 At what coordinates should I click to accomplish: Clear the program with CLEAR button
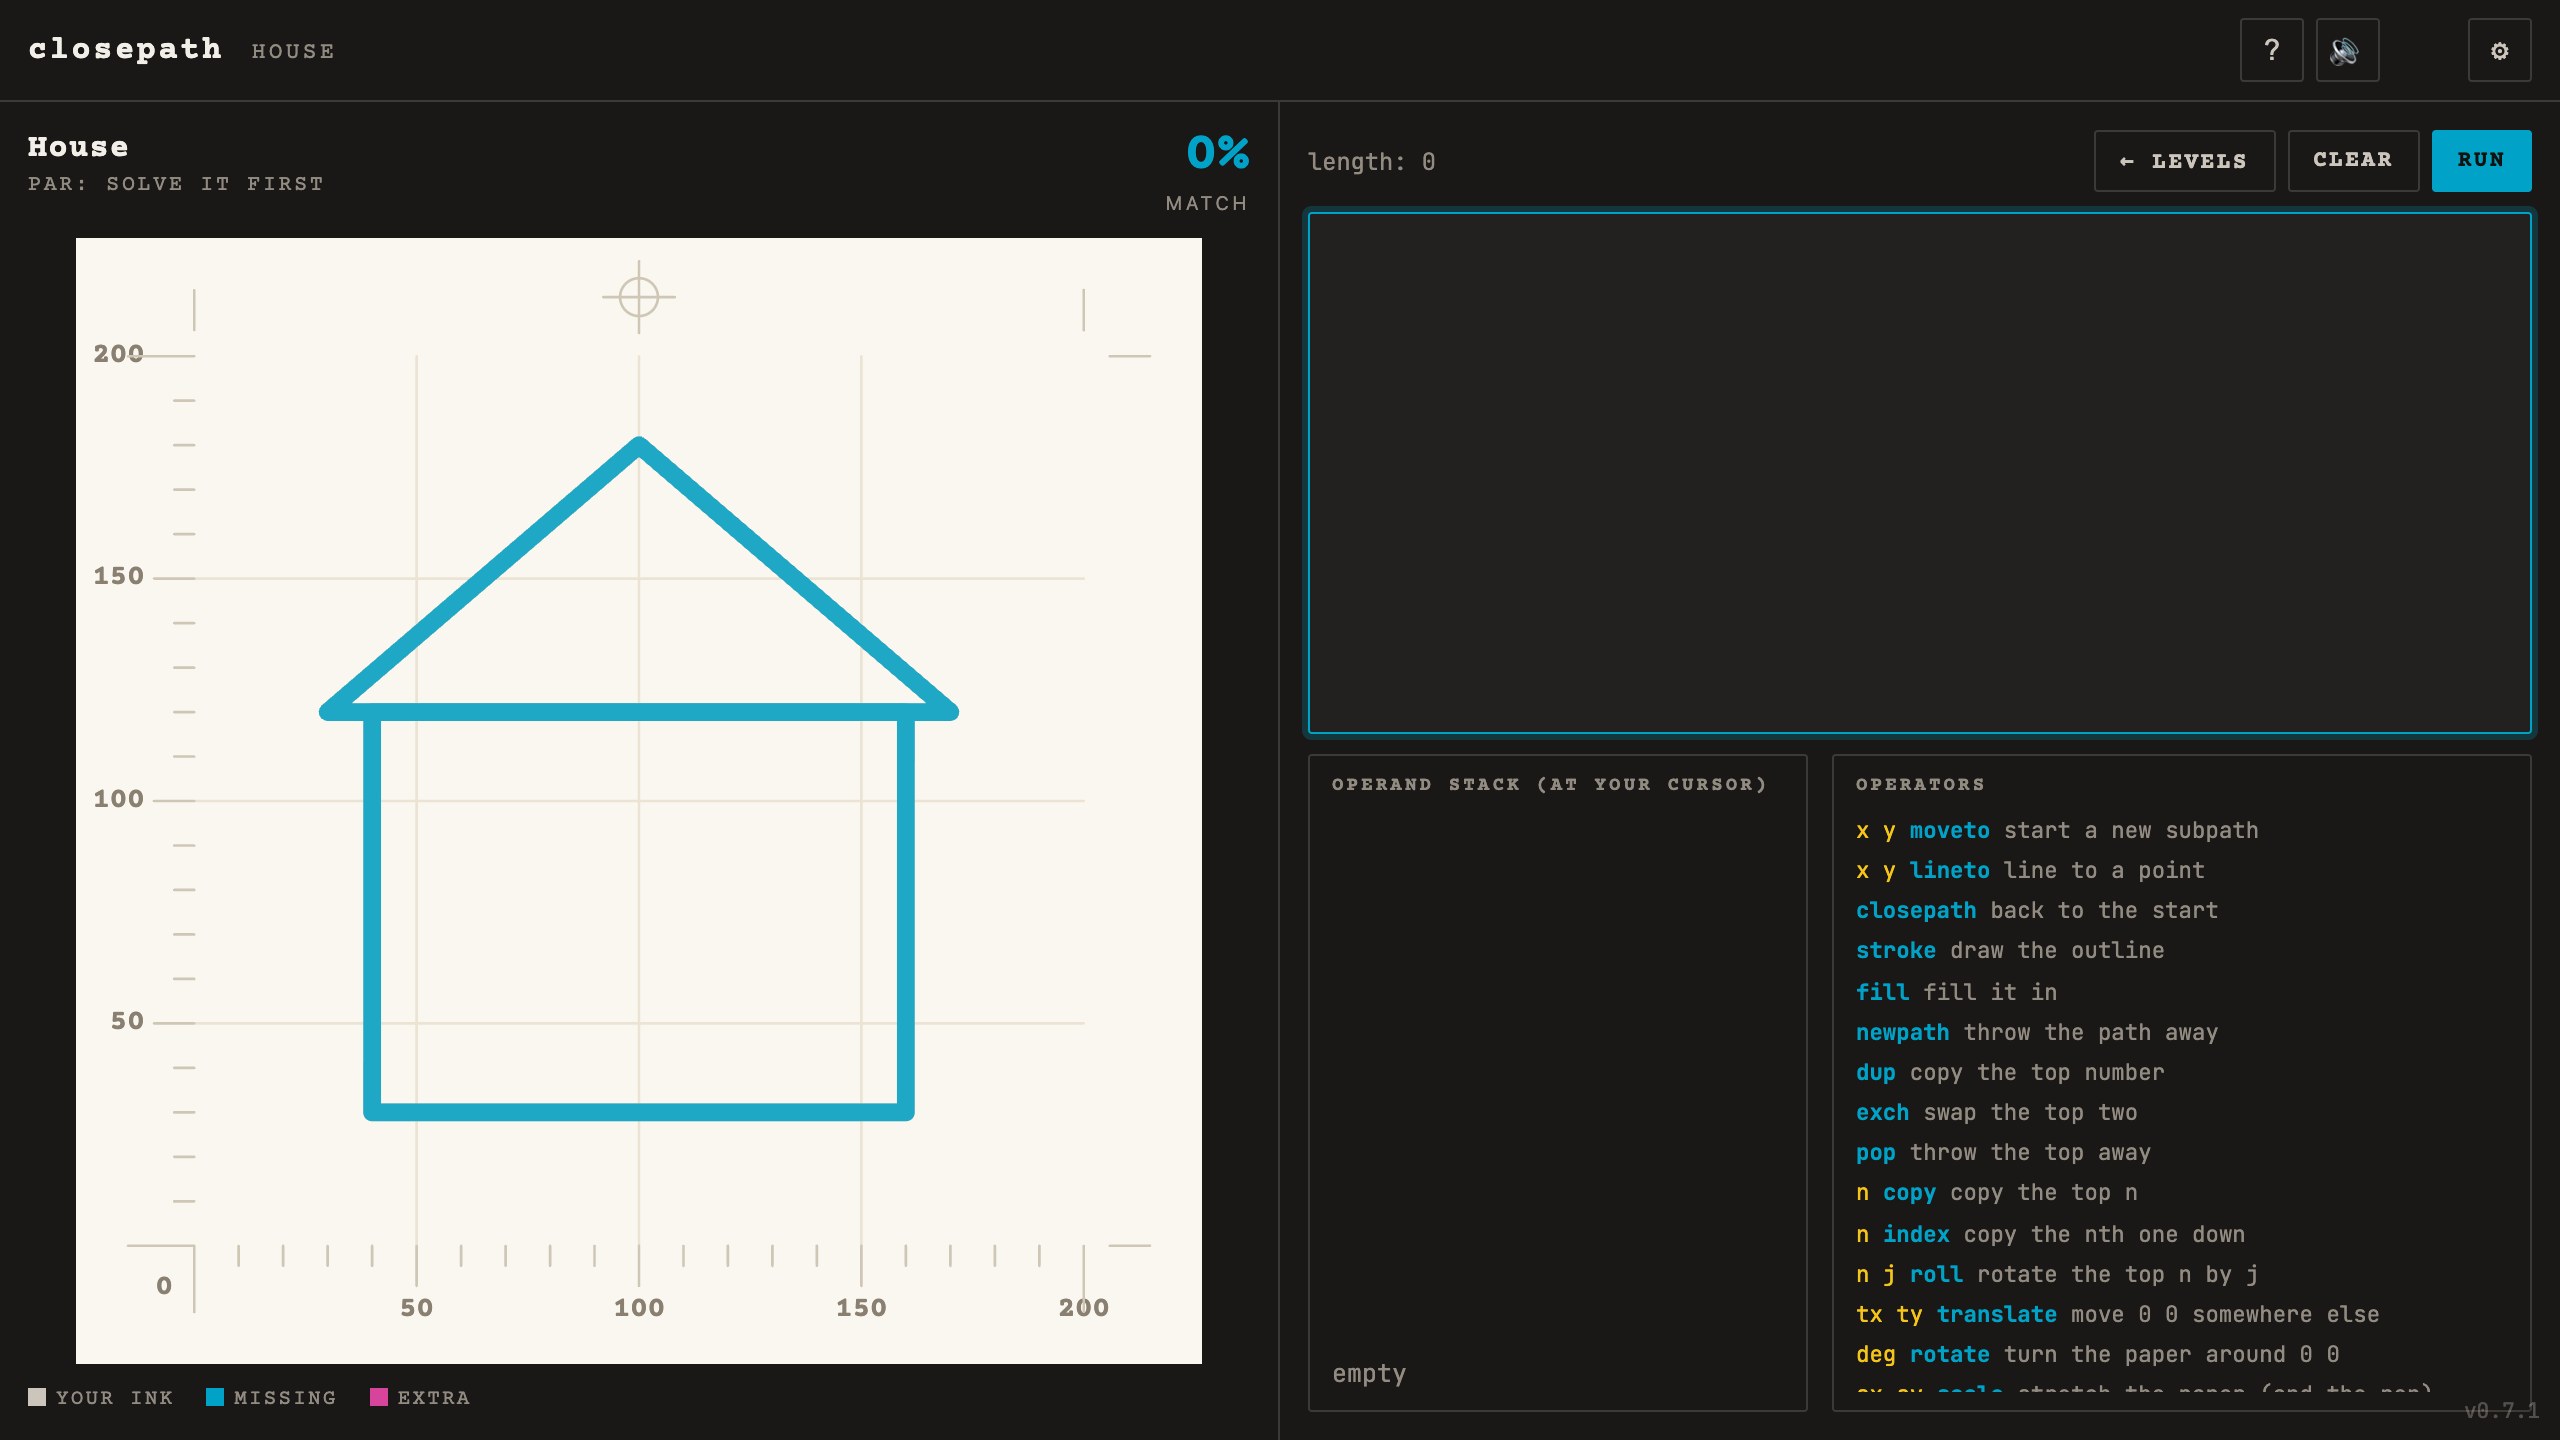(x=2353, y=161)
